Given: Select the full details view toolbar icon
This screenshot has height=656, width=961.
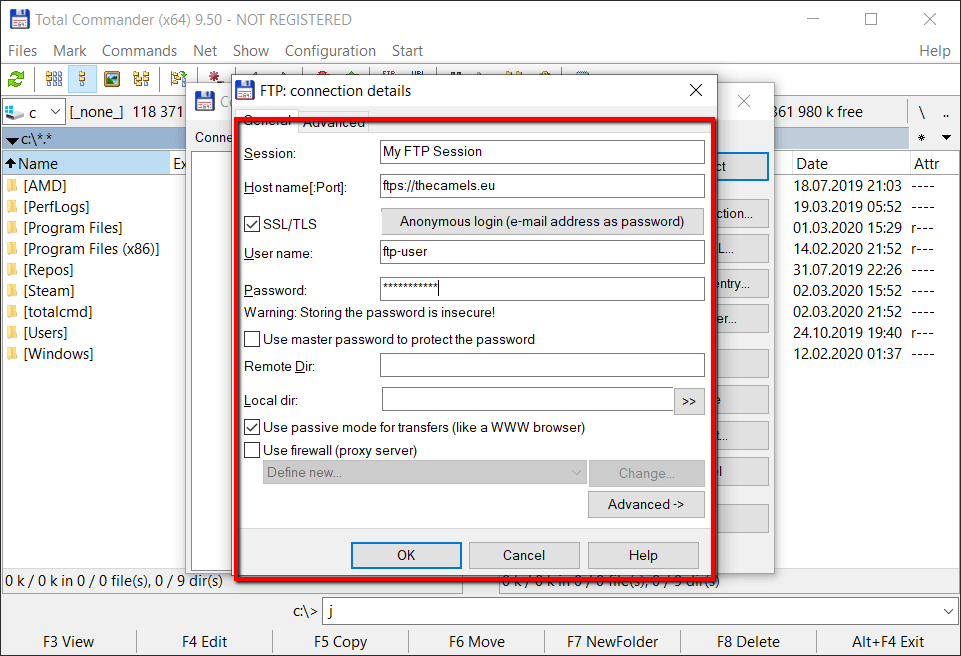Looking at the screenshot, I should pos(82,79).
